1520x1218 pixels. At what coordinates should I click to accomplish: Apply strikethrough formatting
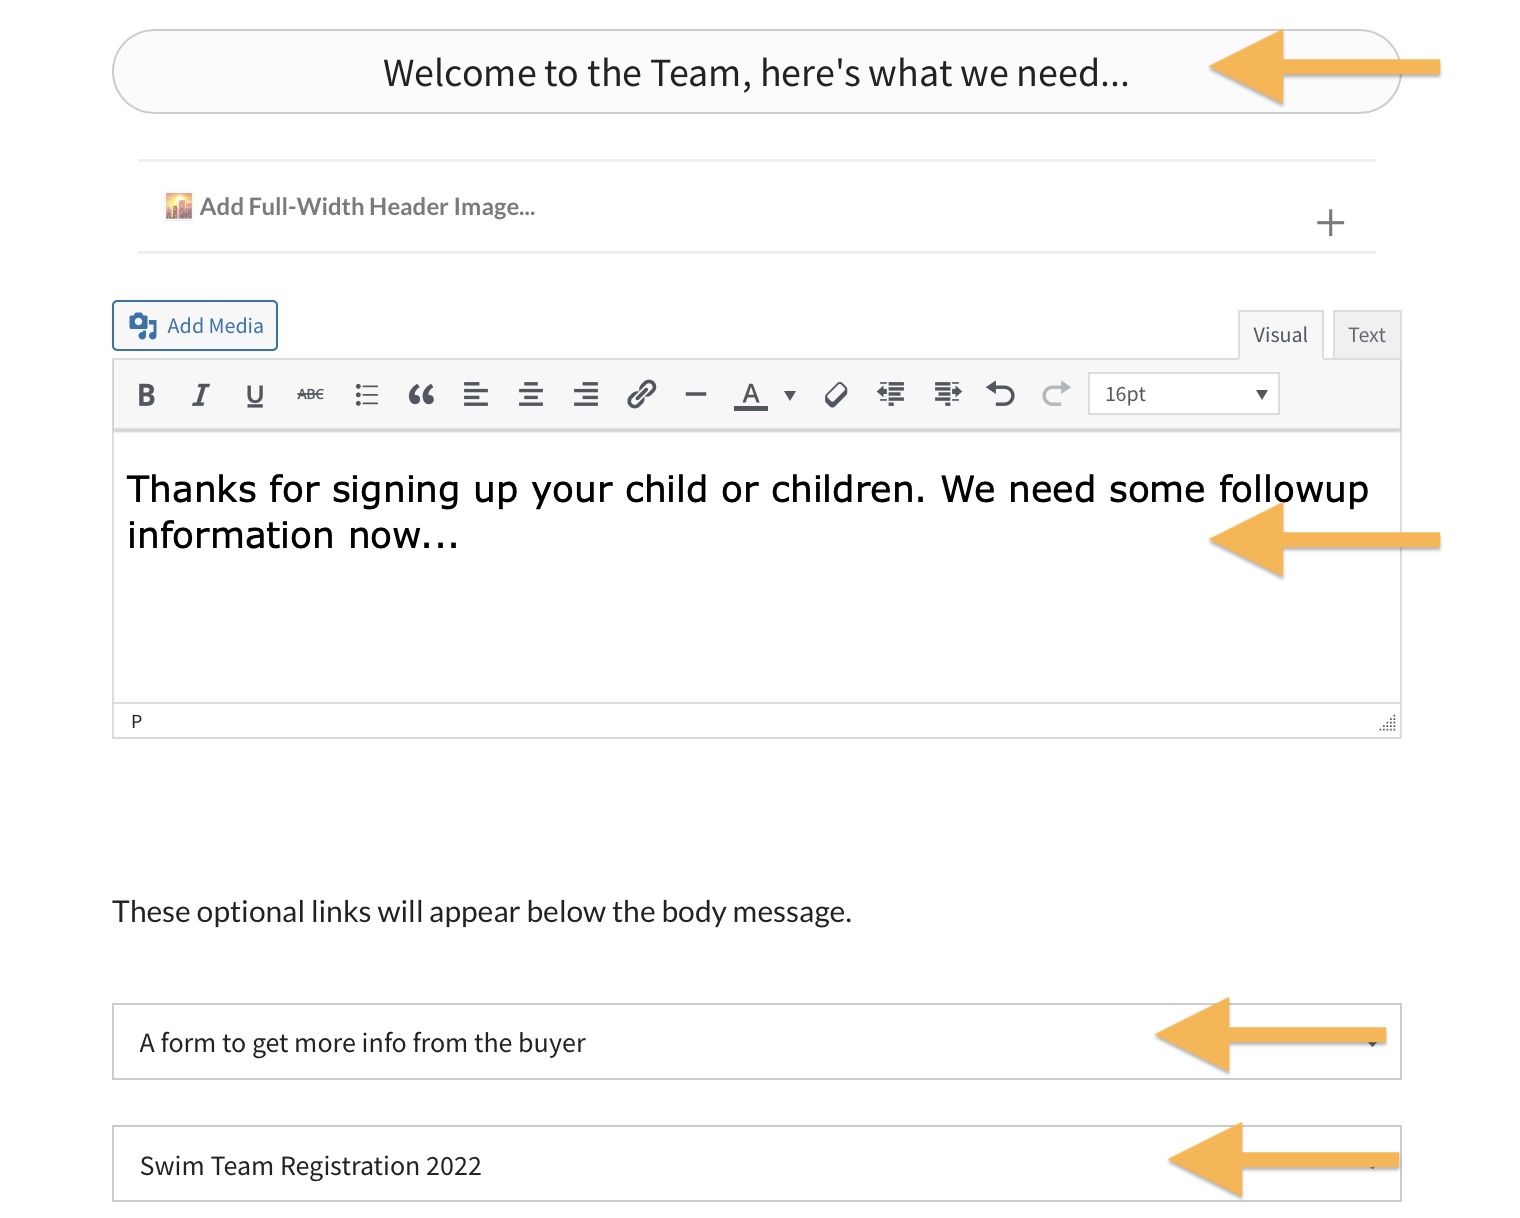310,395
